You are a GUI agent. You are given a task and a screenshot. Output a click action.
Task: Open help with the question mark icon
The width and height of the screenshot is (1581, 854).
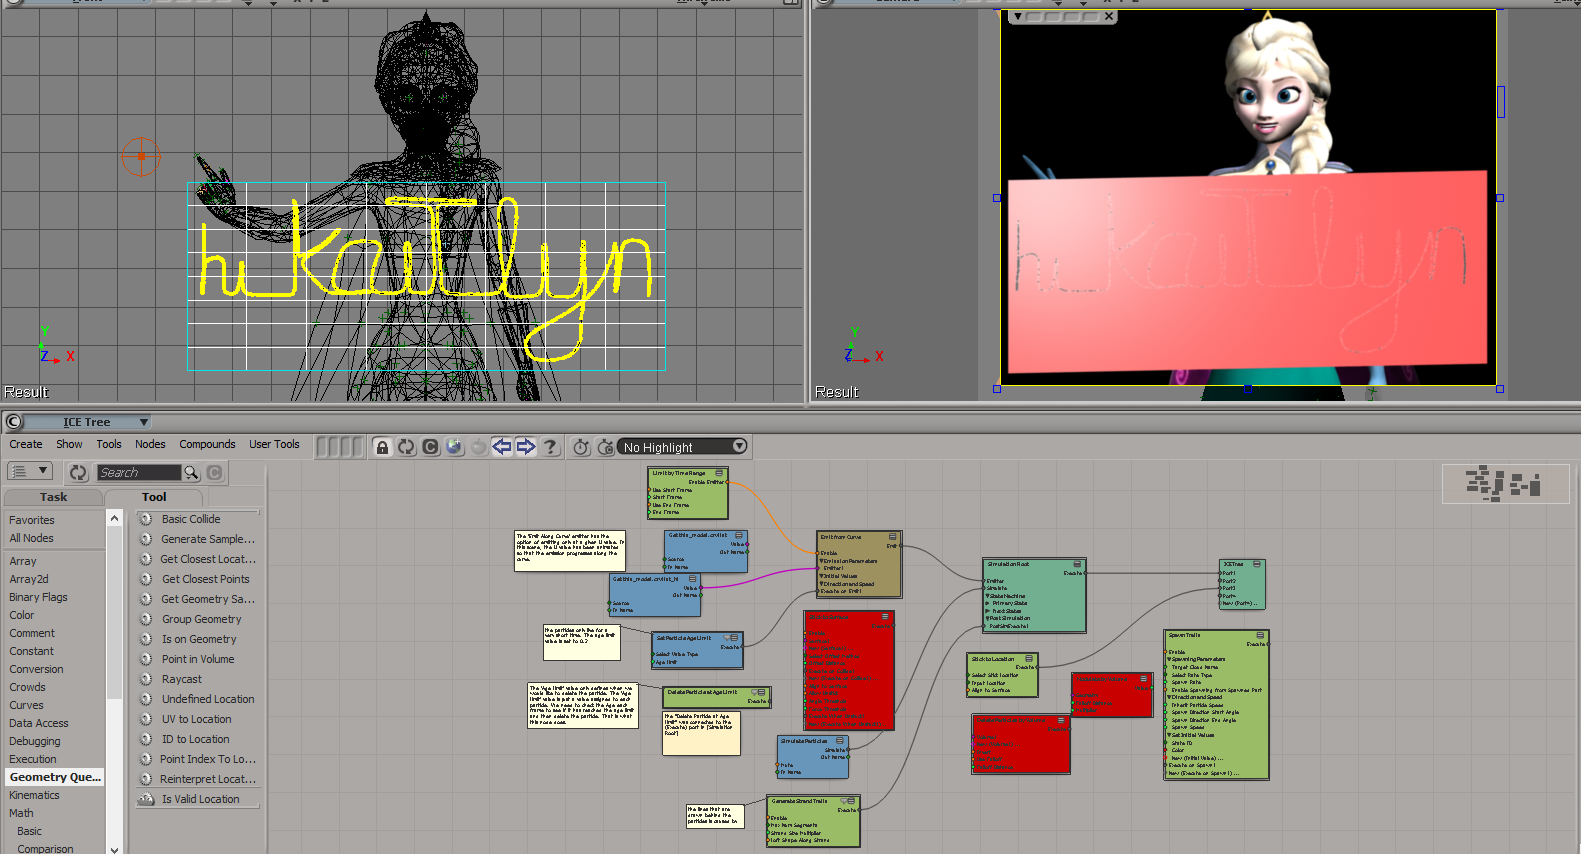pos(550,447)
